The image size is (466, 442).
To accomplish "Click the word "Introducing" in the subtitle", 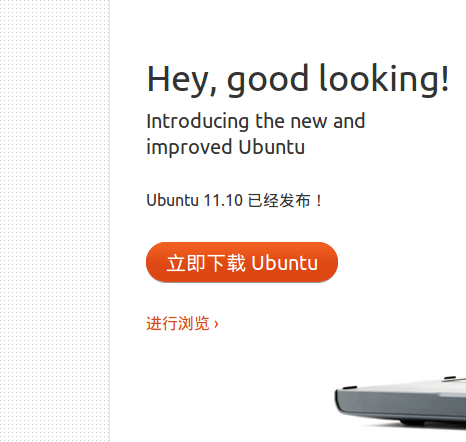I will (x=198, y=122).
